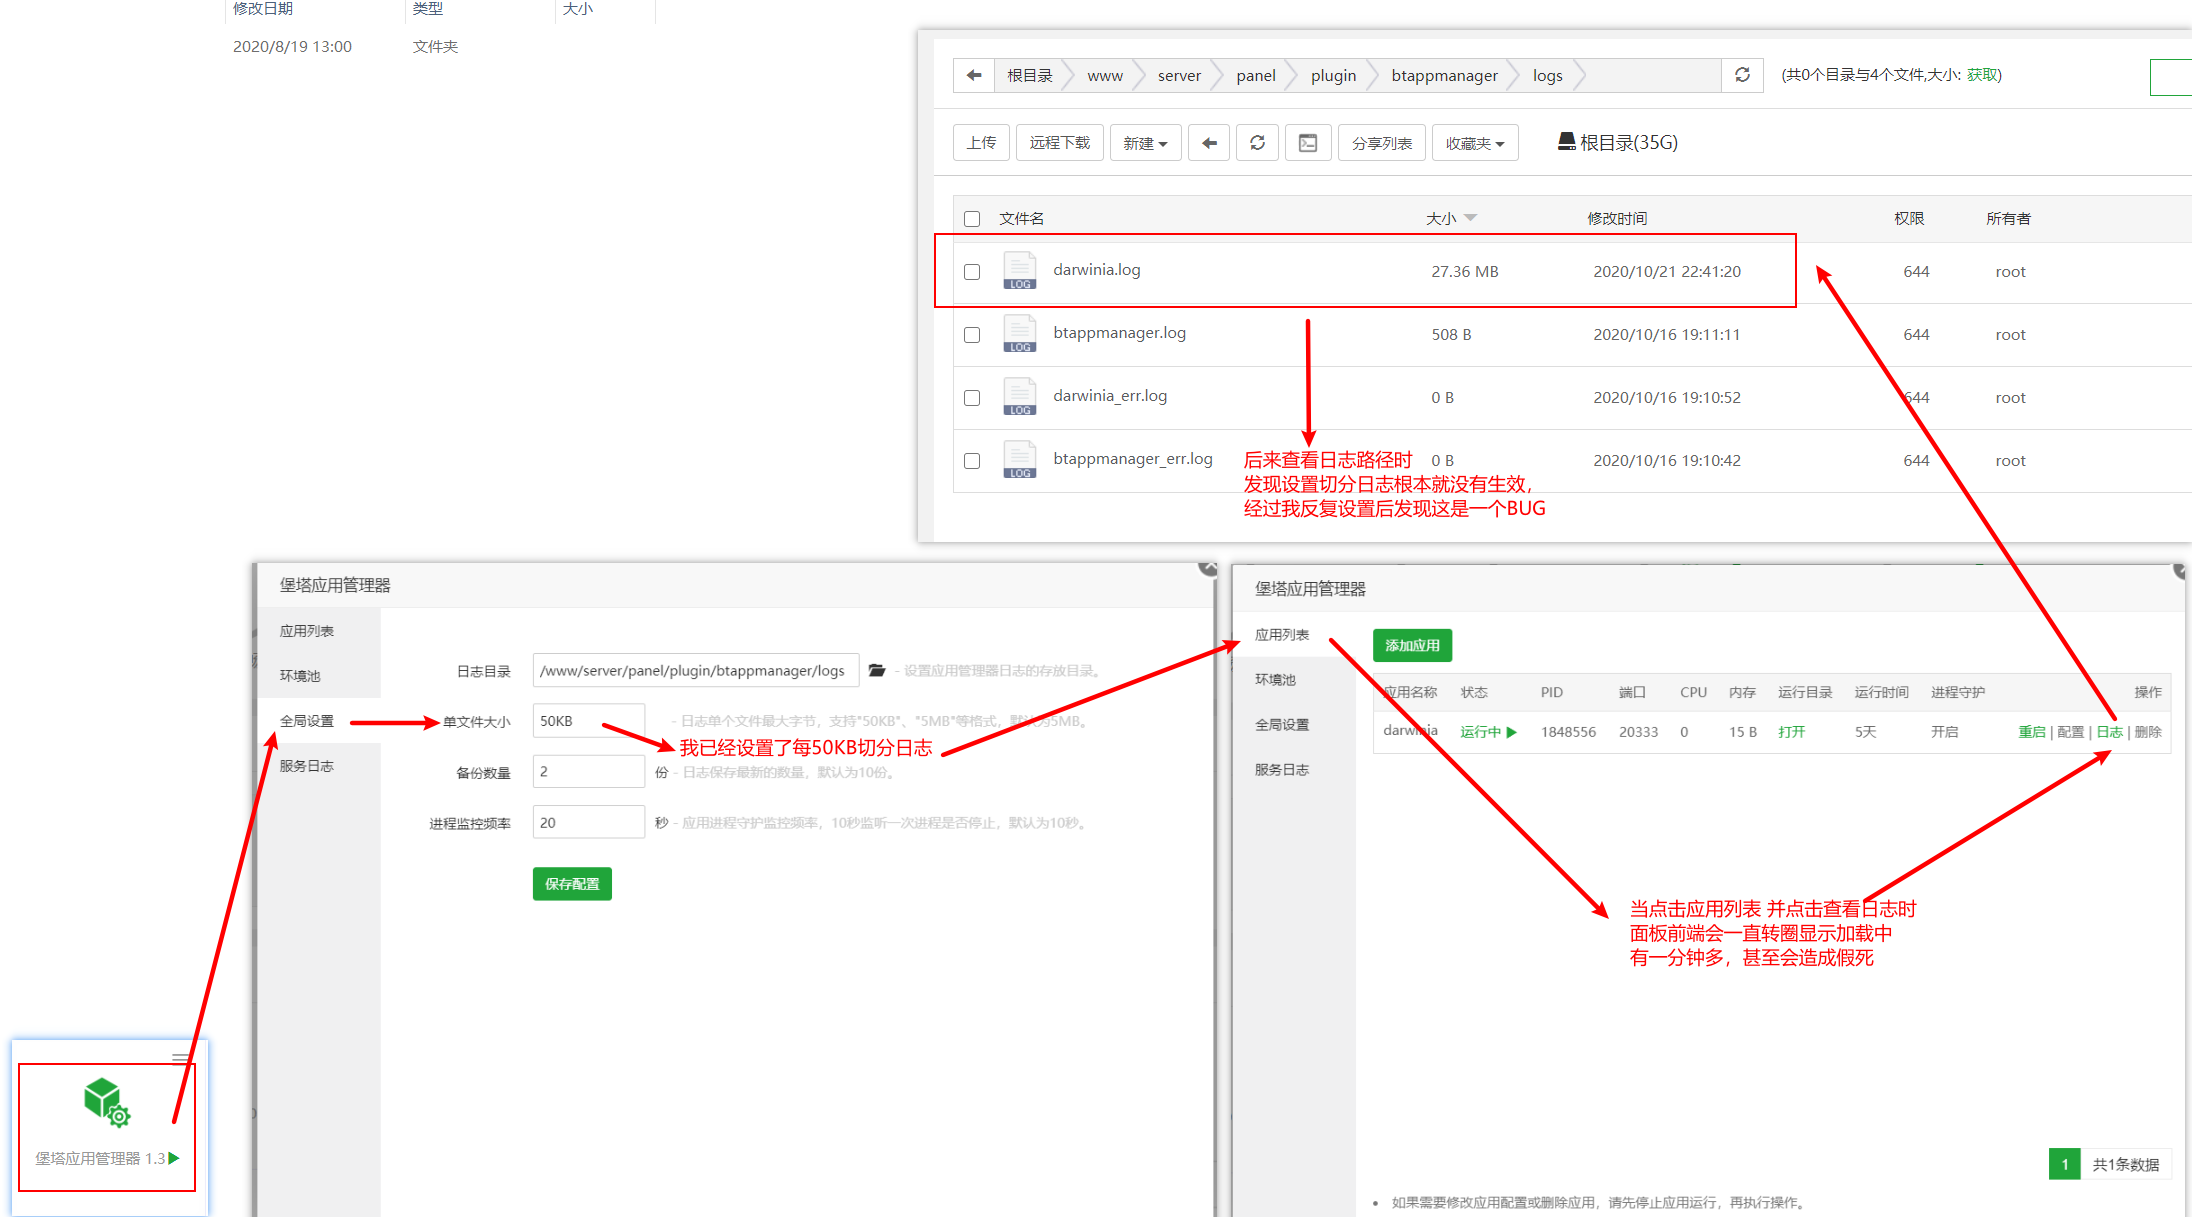Click 打开 link in 运行目录 column
The image size is (2192, 1217).
tap(1792, 732)
